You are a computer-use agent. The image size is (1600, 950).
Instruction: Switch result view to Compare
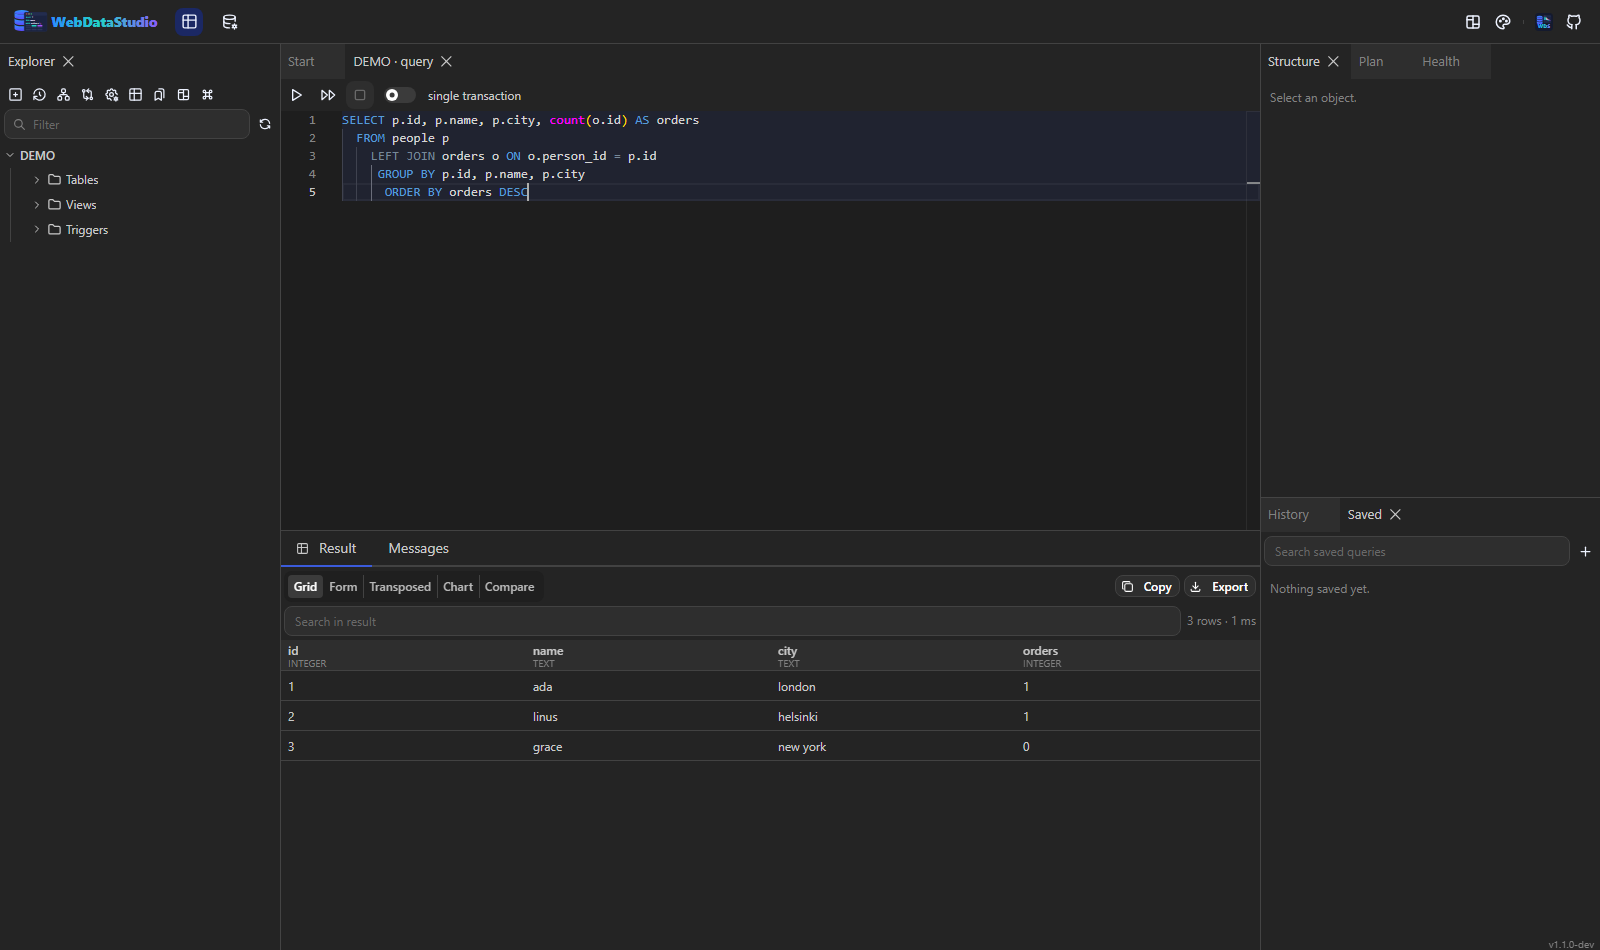tap(509, 587)
